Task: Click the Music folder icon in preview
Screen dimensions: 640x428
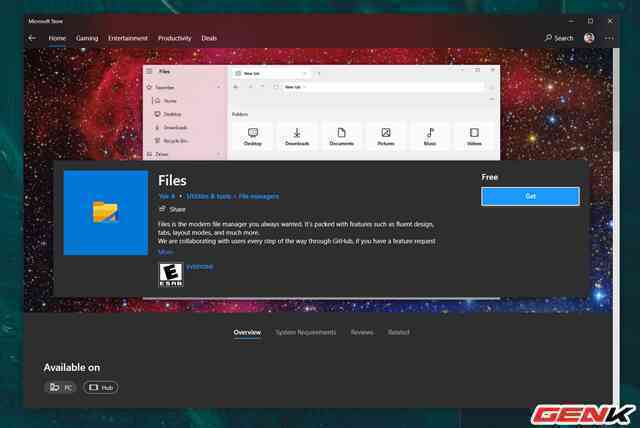Action: tap(430, 137)
